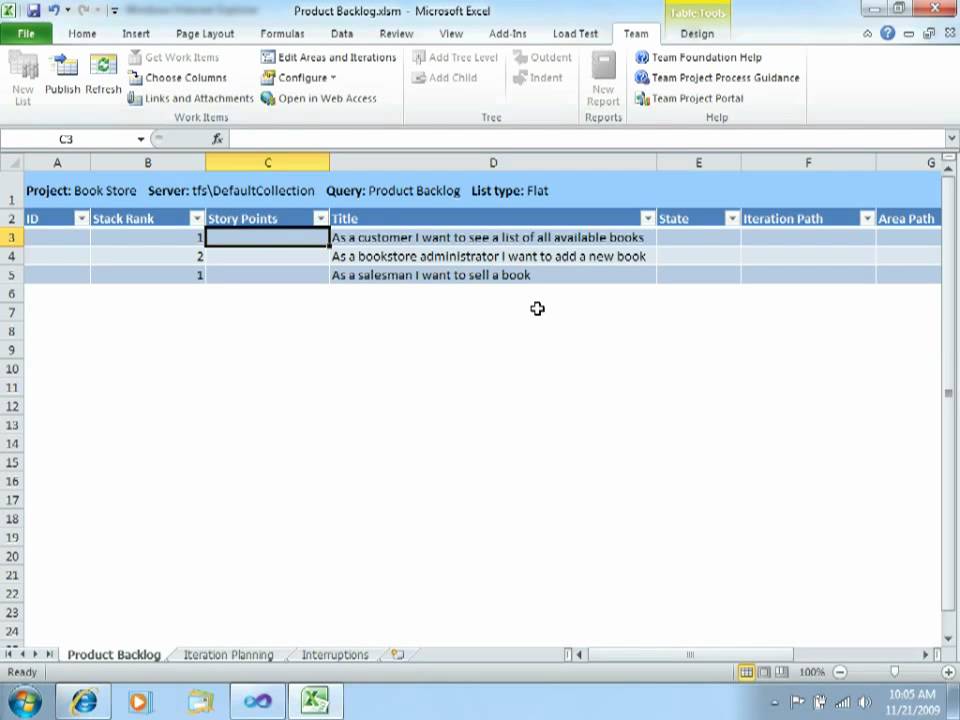Viewport: 960px width, 720px height.
Task: Click the Windows Start button
Action: point(24,702)
